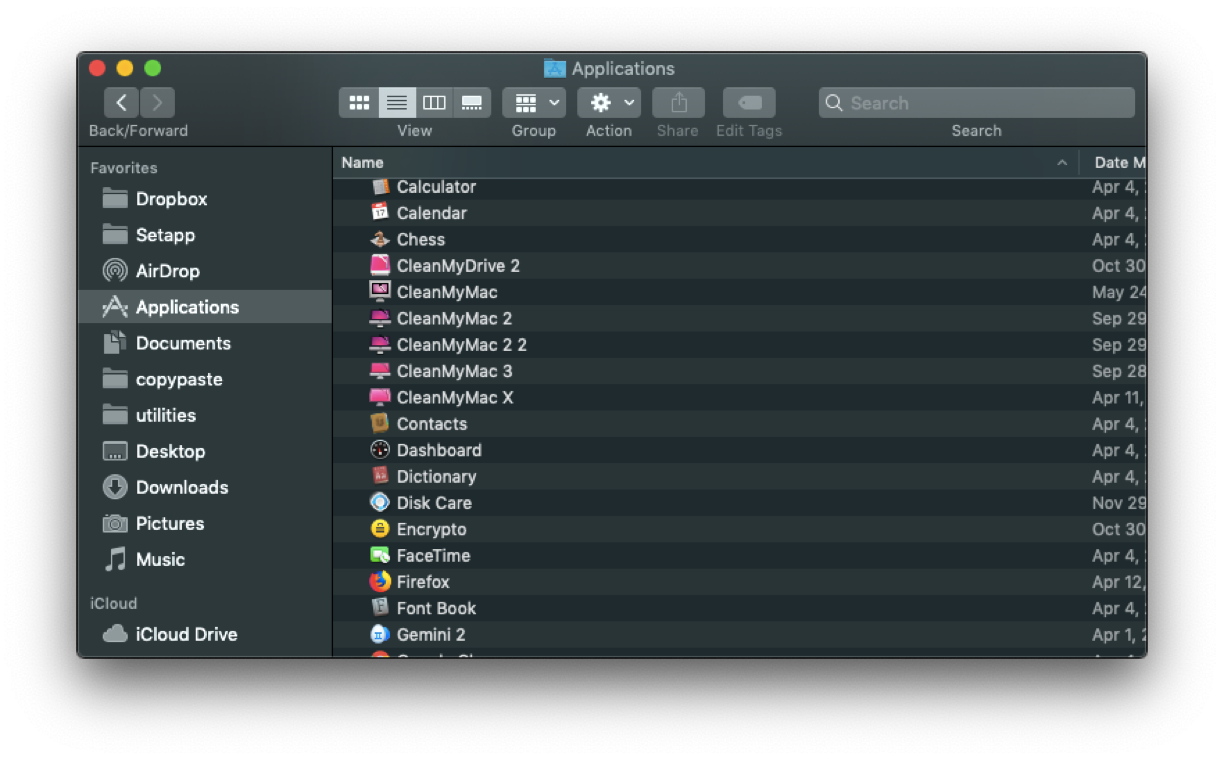Open Dropbox in the sidebar
This screenshot has height=760, width=1216.
(204, 199)
